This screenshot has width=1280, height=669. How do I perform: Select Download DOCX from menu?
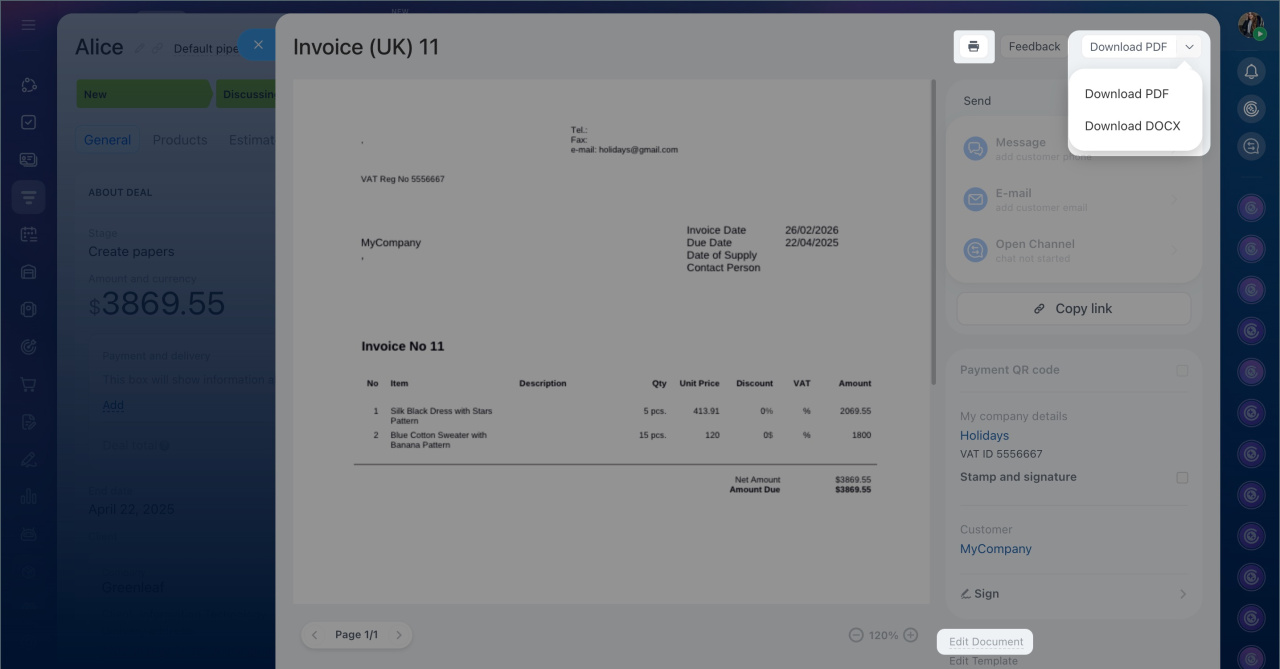[1132, 126]
